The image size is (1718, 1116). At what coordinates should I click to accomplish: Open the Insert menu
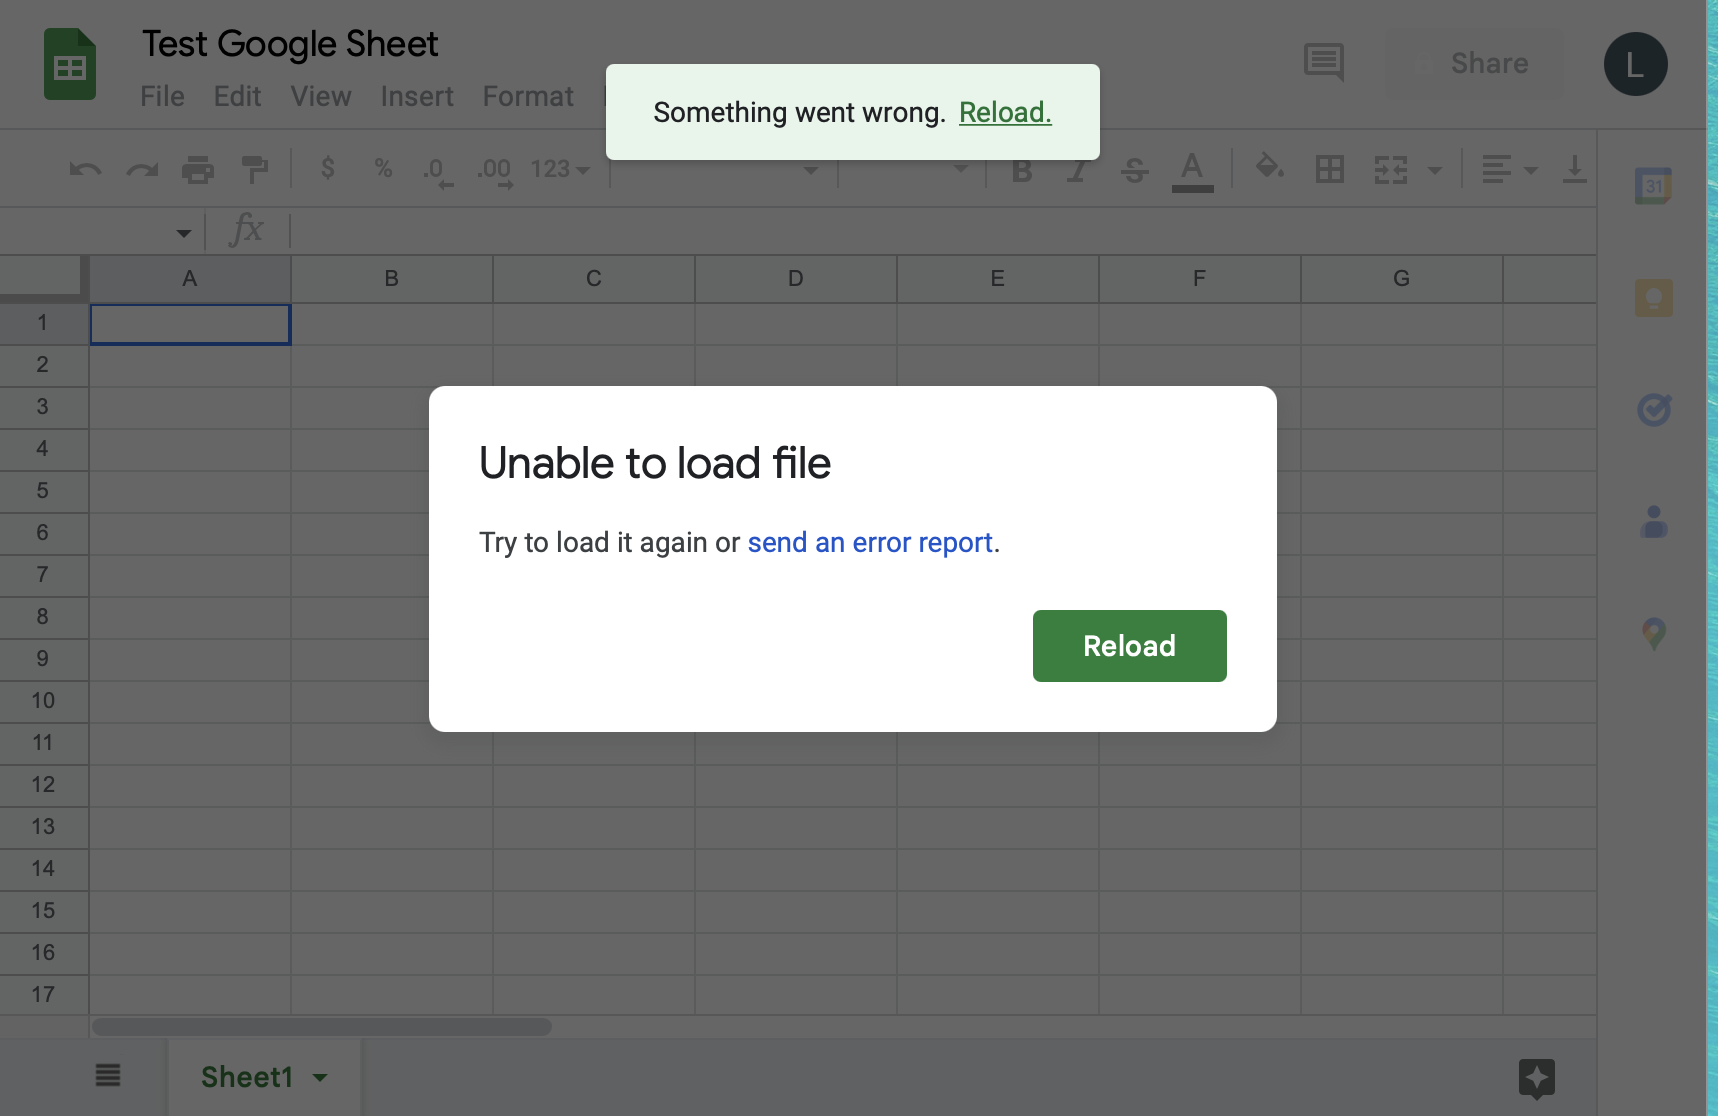click(x=416, y=96)
